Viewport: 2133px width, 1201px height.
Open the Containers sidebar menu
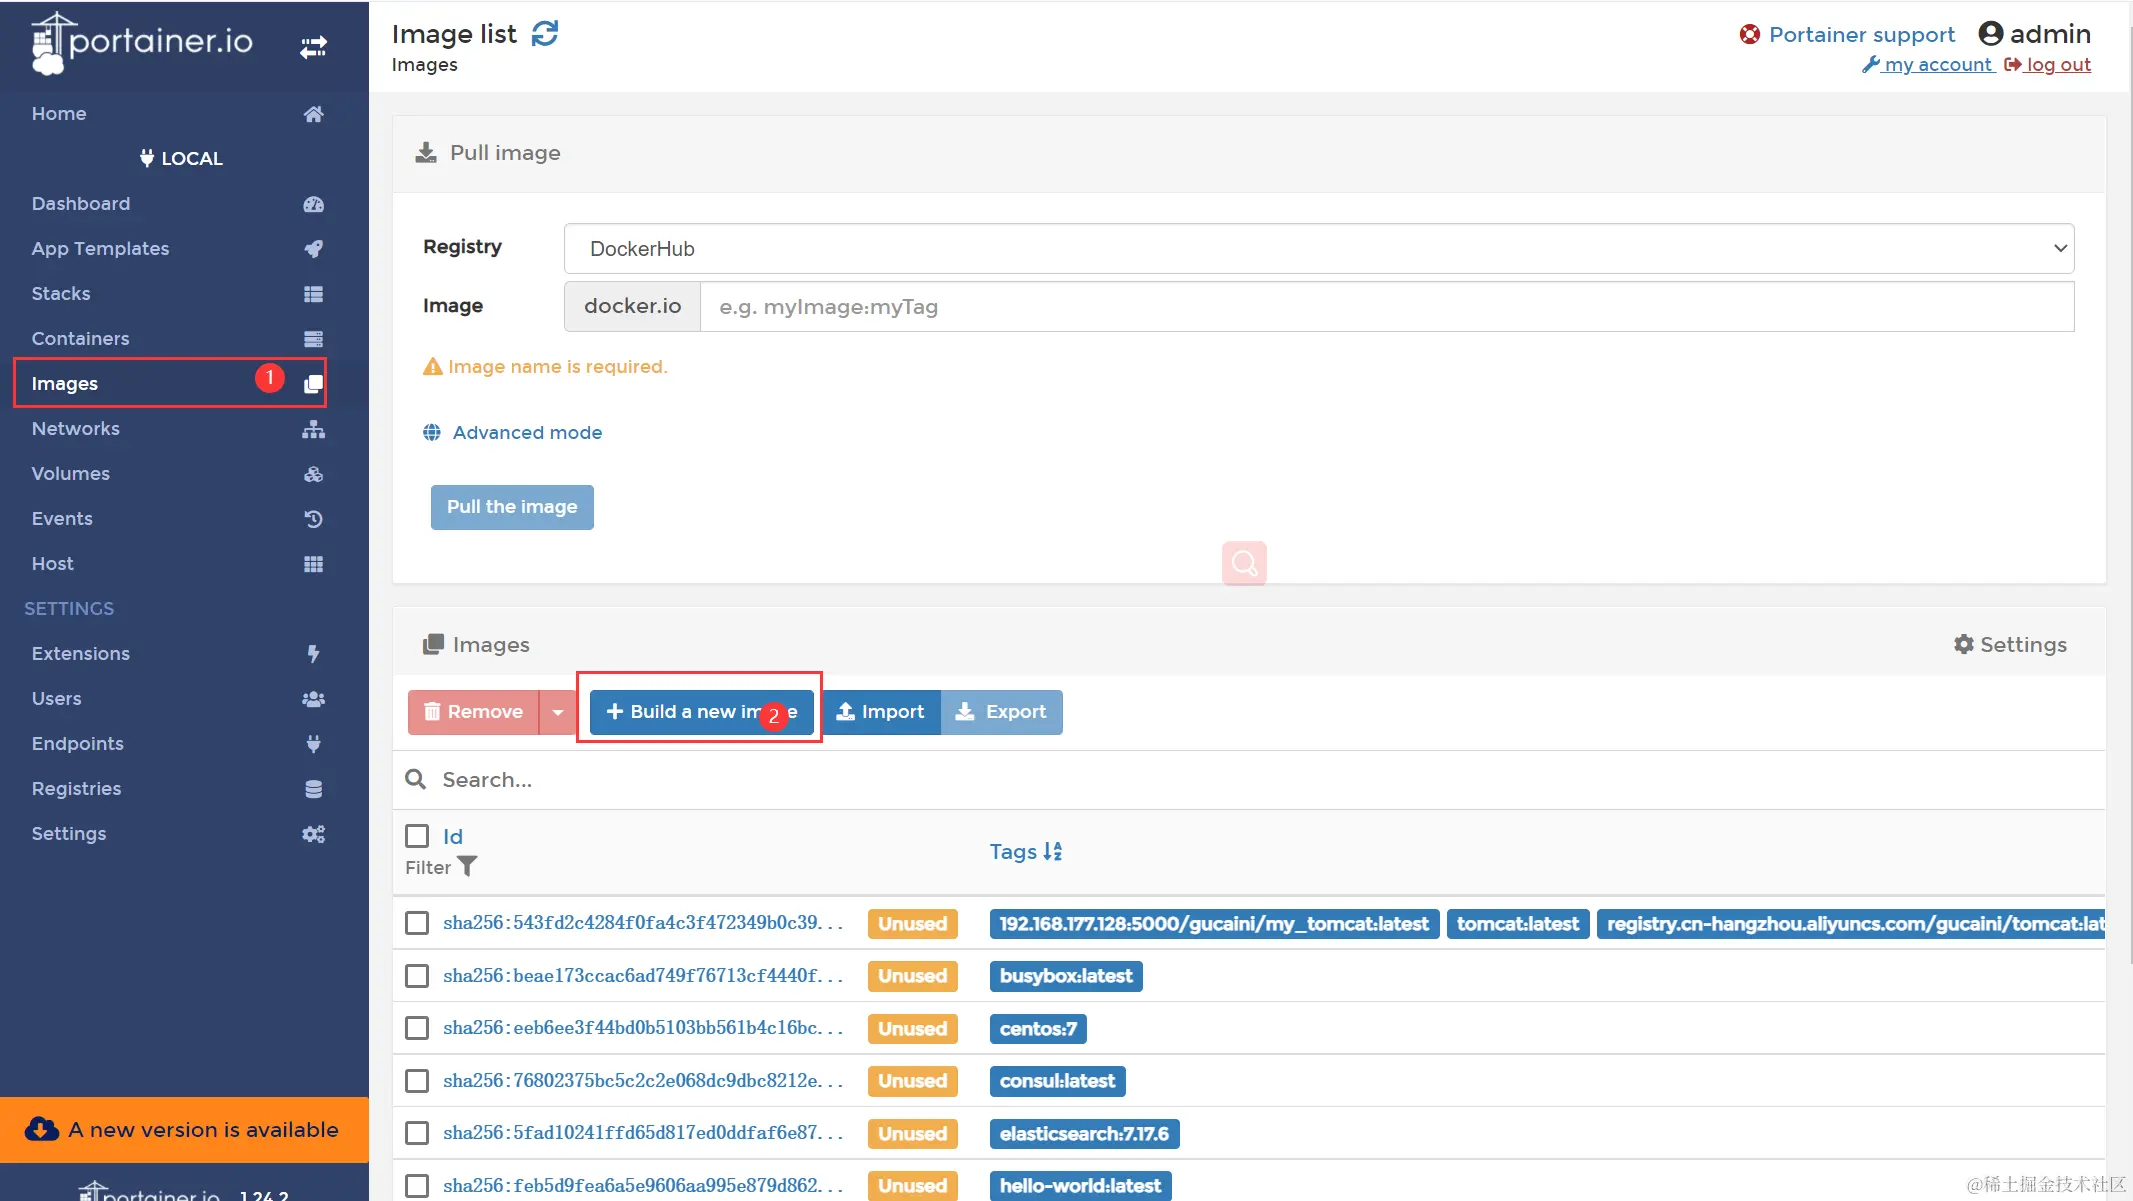coord(80,338)
